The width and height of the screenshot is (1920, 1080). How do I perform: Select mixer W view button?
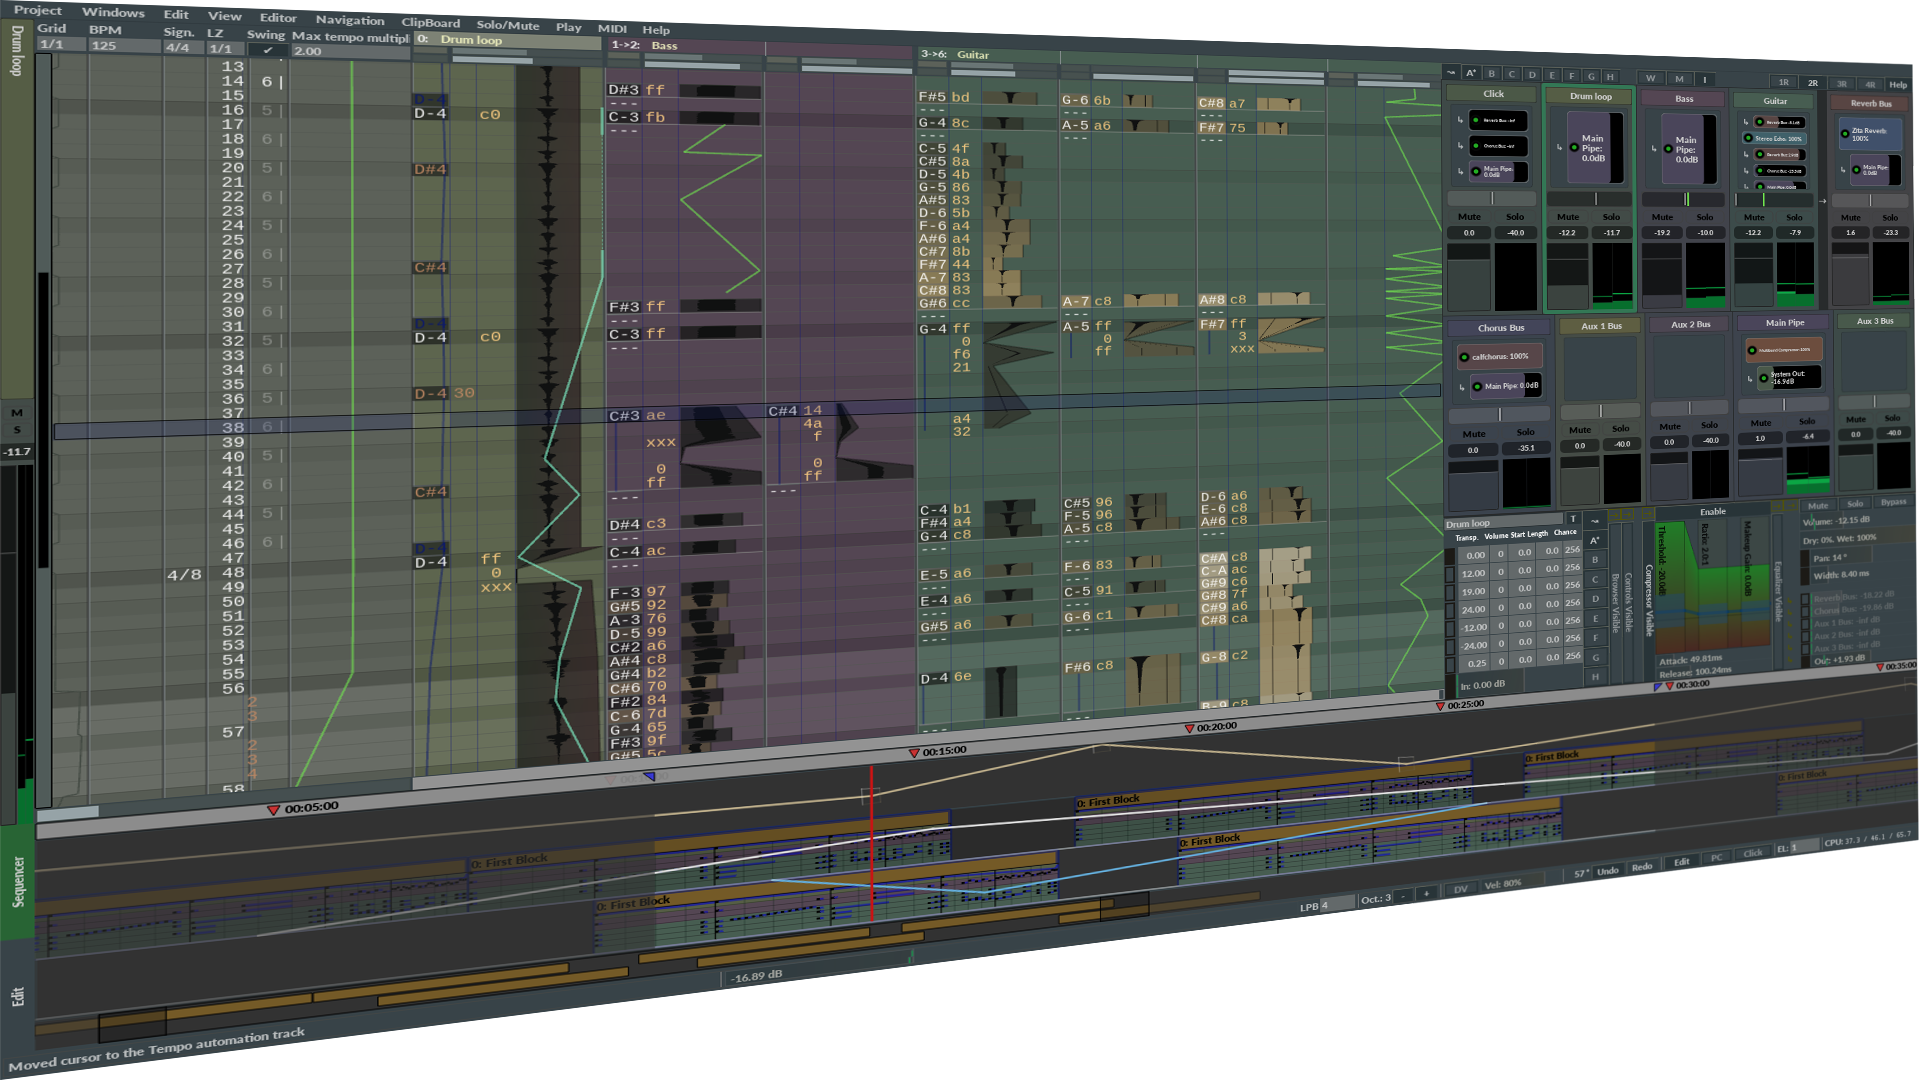click(1650, 78)
